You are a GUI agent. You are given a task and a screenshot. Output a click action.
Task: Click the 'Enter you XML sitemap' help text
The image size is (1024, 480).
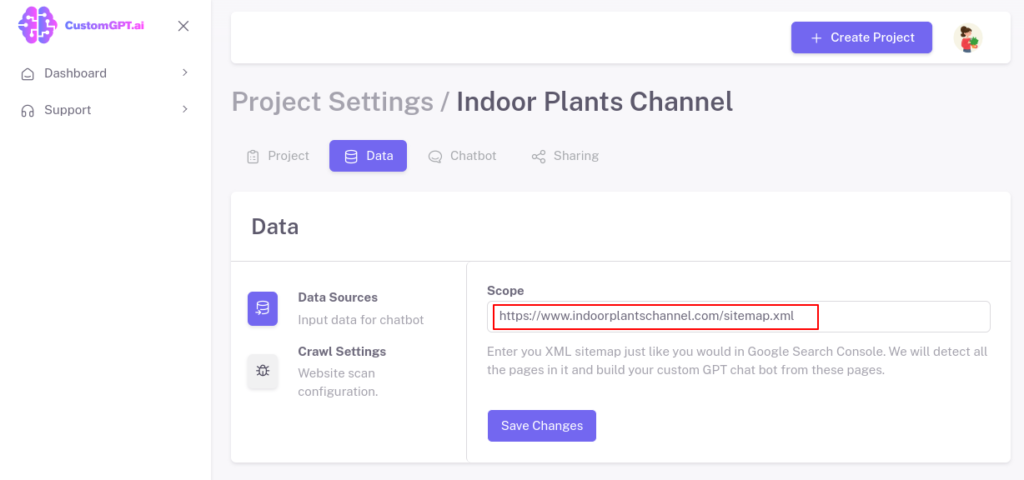(x=737, y=360)
